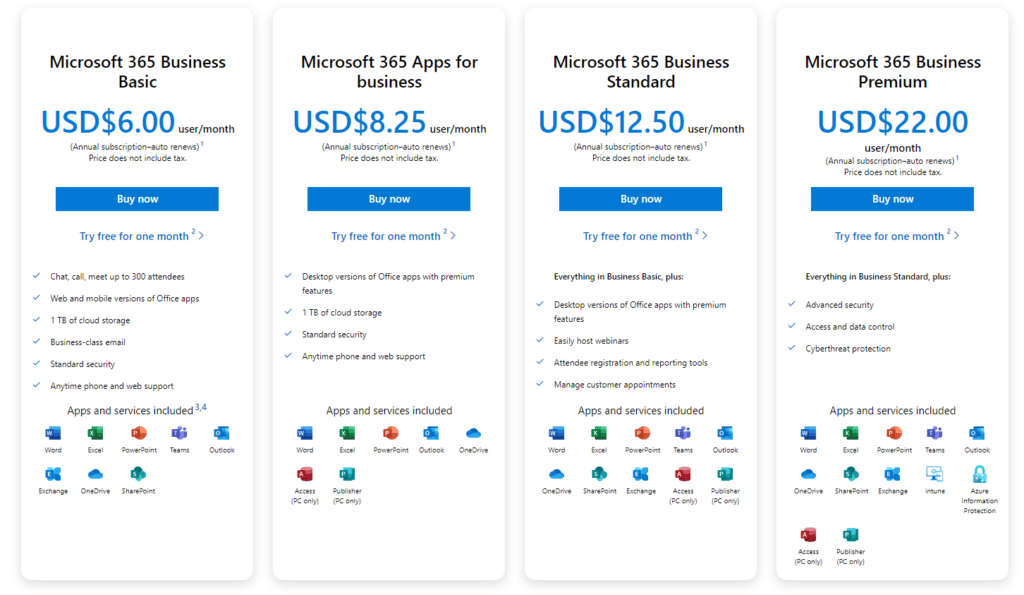Open Try free for one month under Premium
The image size is (1024, 595).
point(889,236)
